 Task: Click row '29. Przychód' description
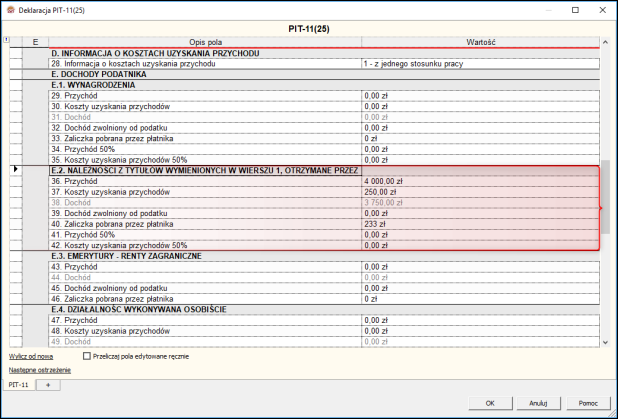point(205,96)
